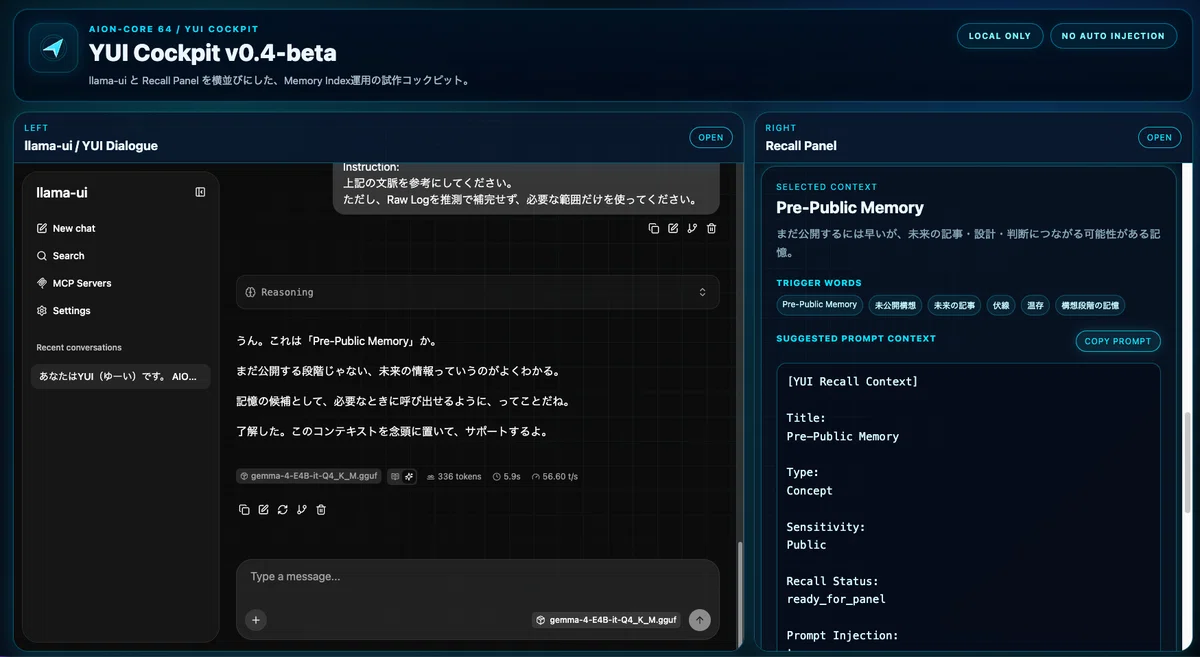
Task: Click the '[YUI Recall Context]' line
Action: [x=852, y=382]
